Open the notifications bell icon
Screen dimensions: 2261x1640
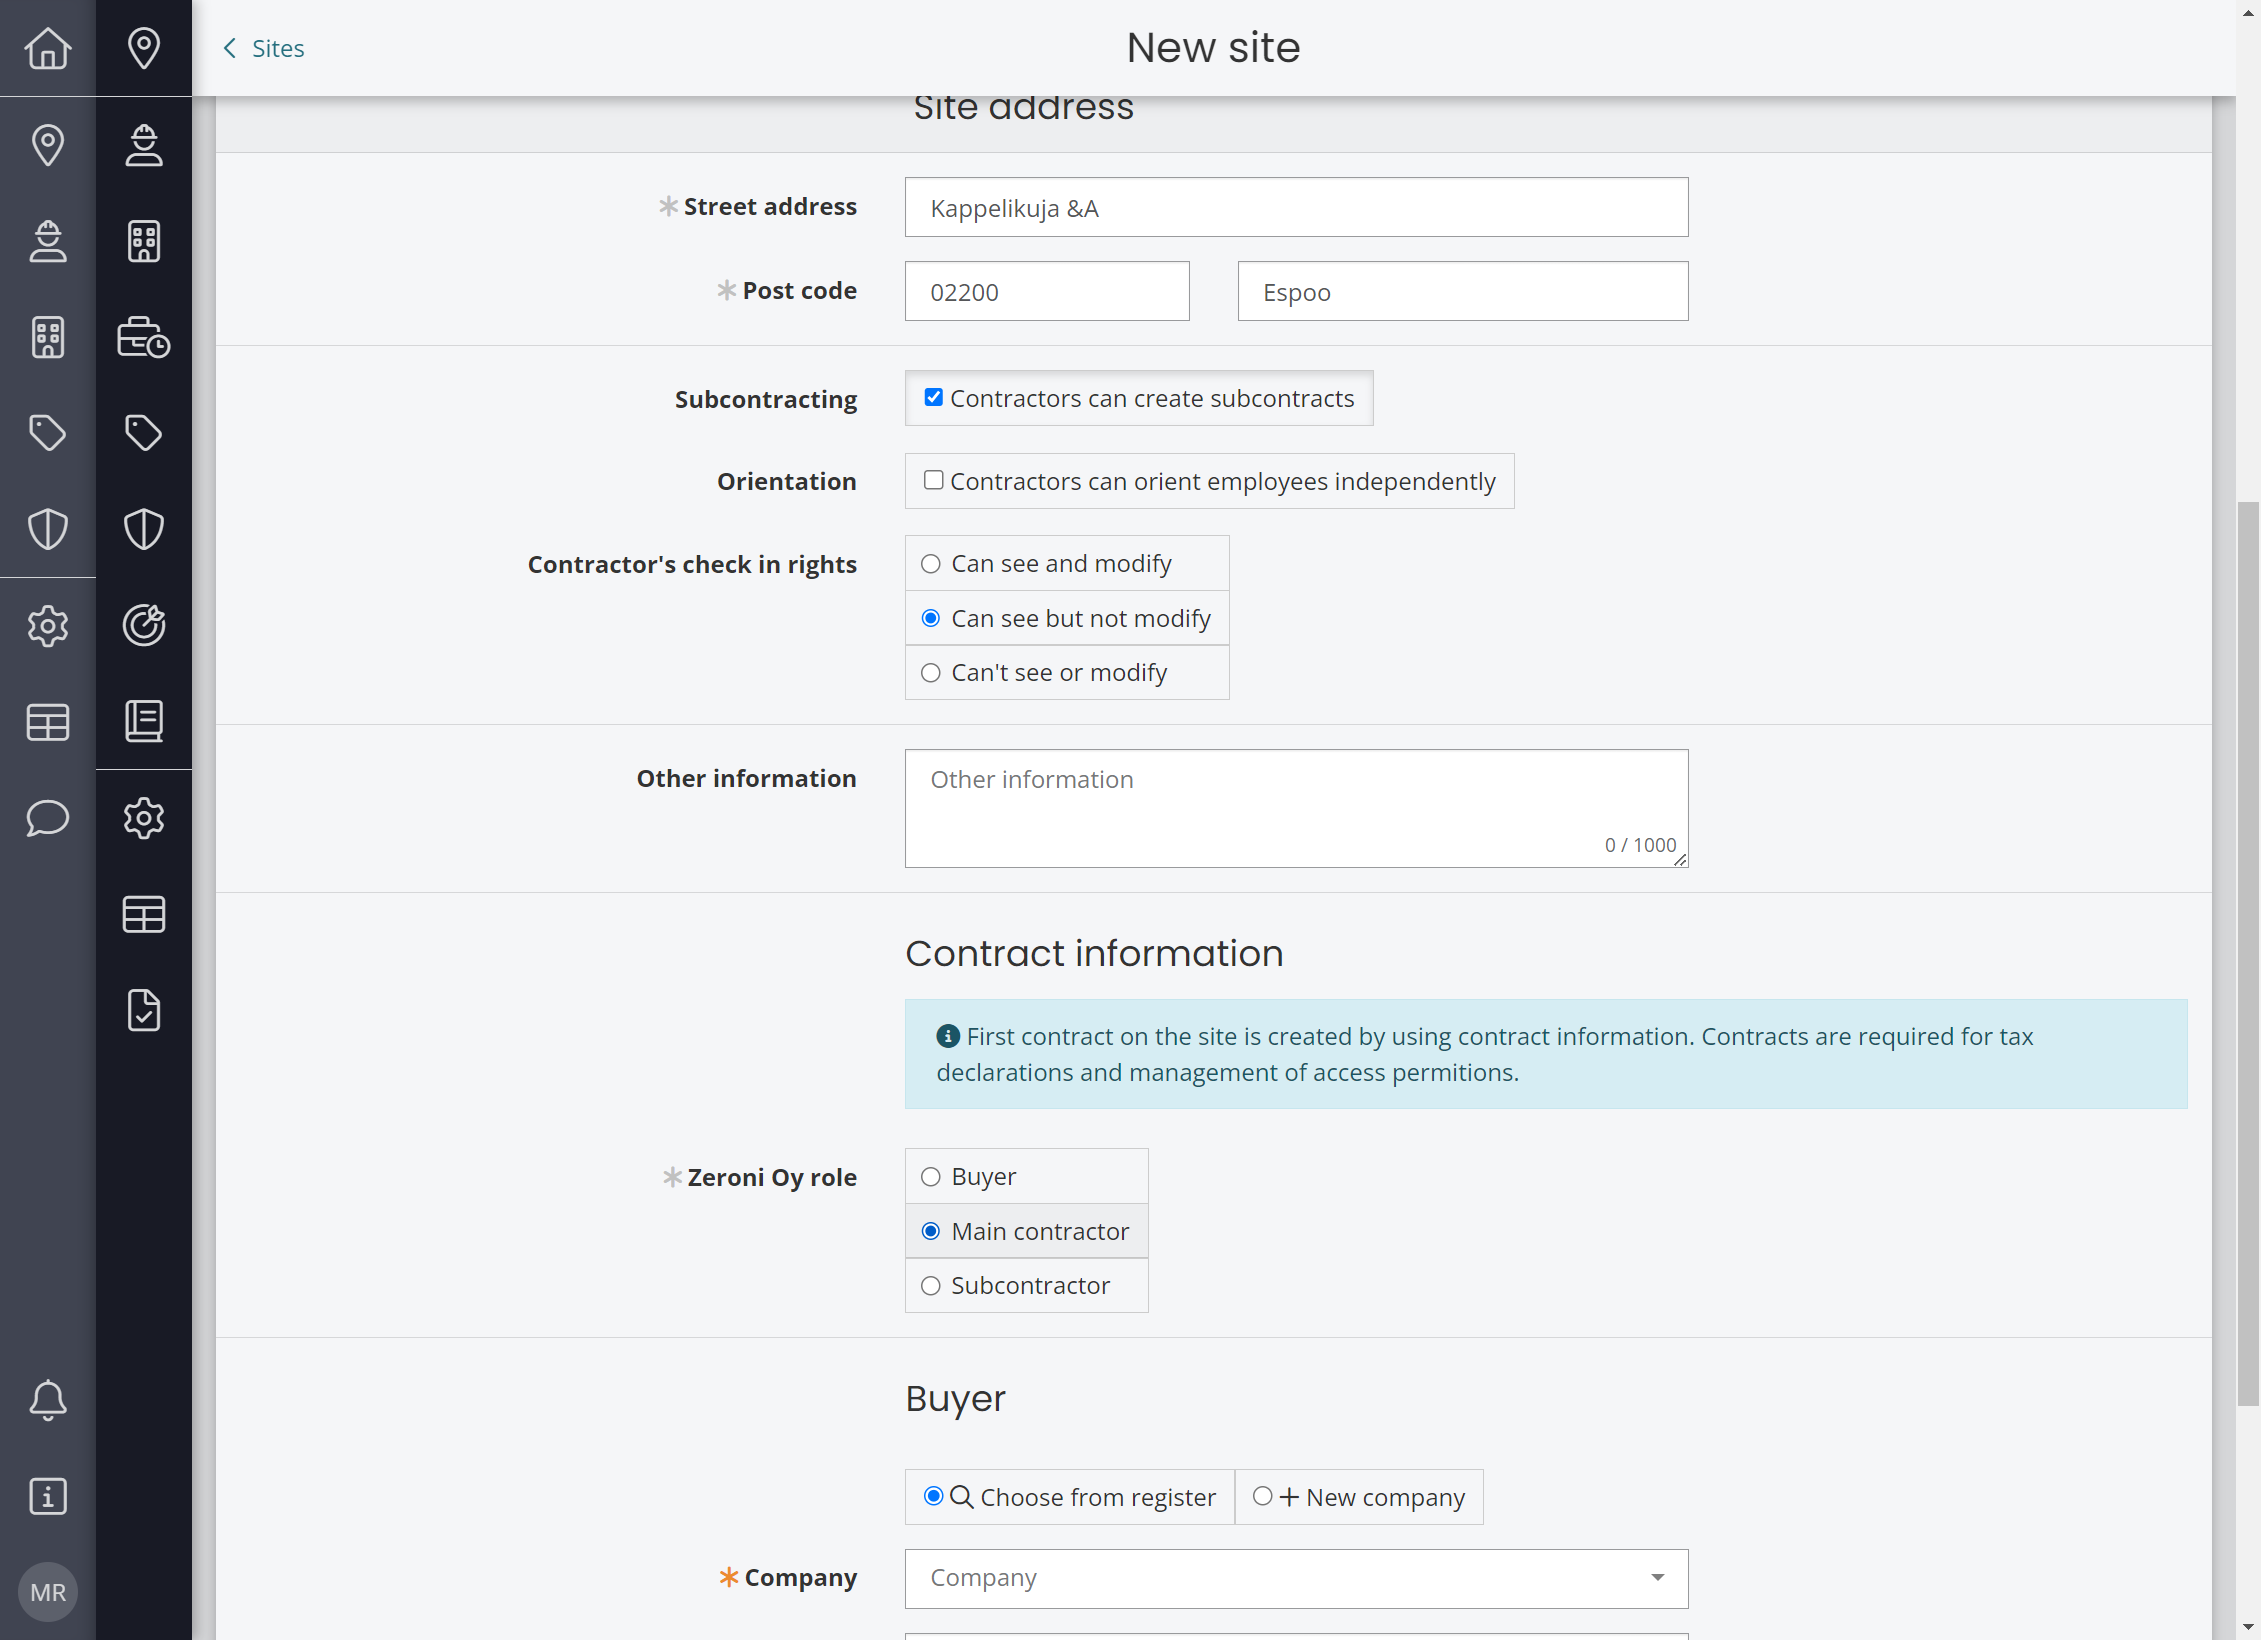point(48,1400)
